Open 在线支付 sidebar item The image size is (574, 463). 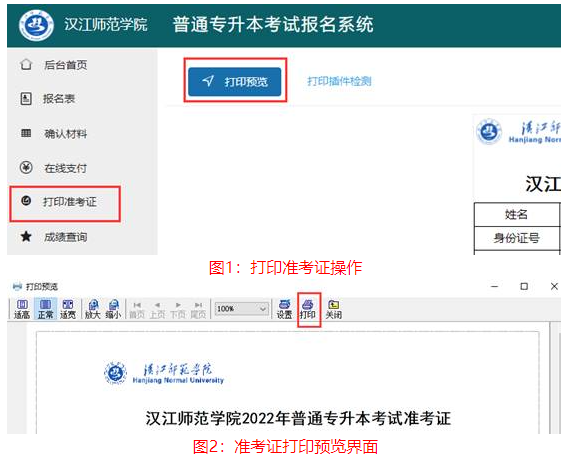(66, 168)
